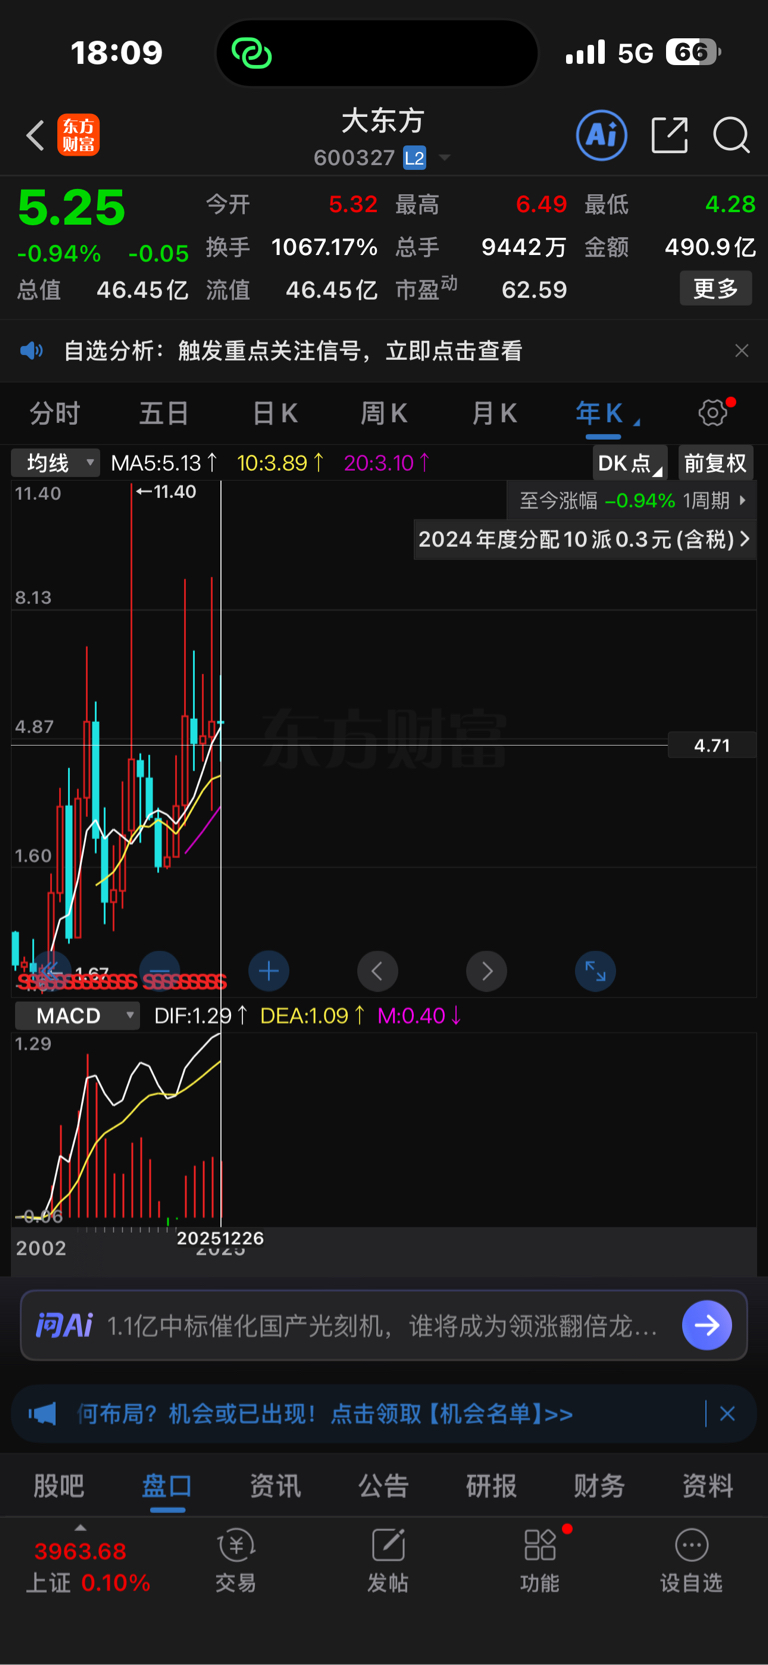Tap MA5:5.13 moving average value
768x1665 pixels.
(164, 463)
